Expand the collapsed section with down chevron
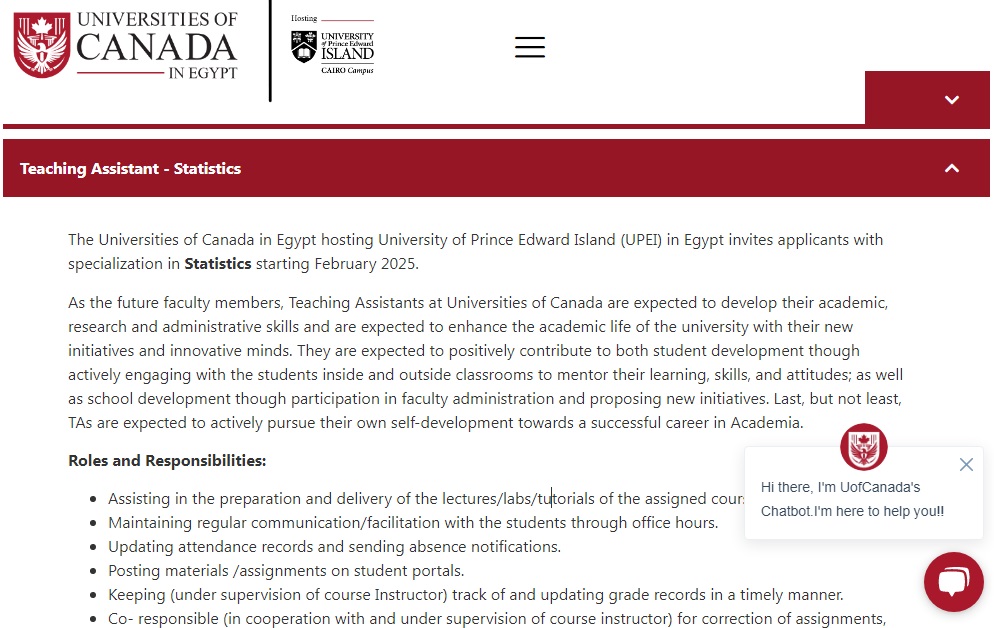This screenshot has height=628, width=994. point(951,99)
